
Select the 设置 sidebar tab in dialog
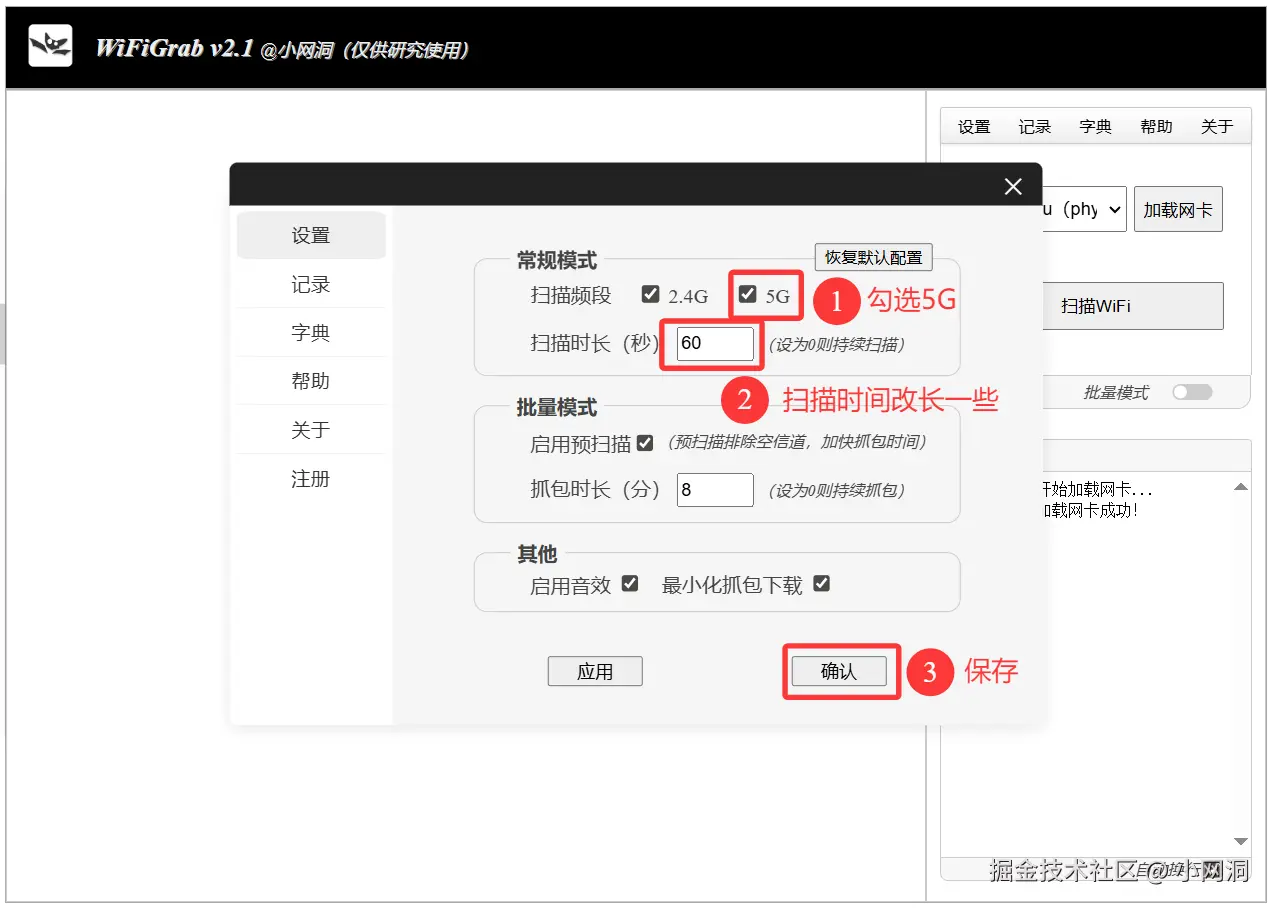pos(311,236)
